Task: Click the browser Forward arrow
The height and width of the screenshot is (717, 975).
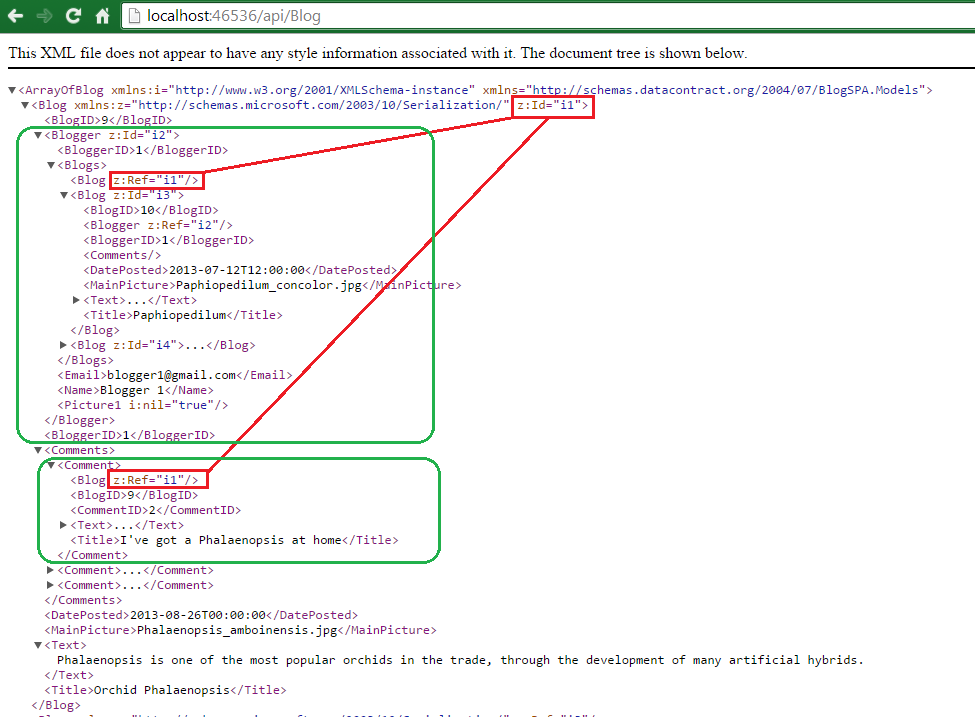Action: 44,16
